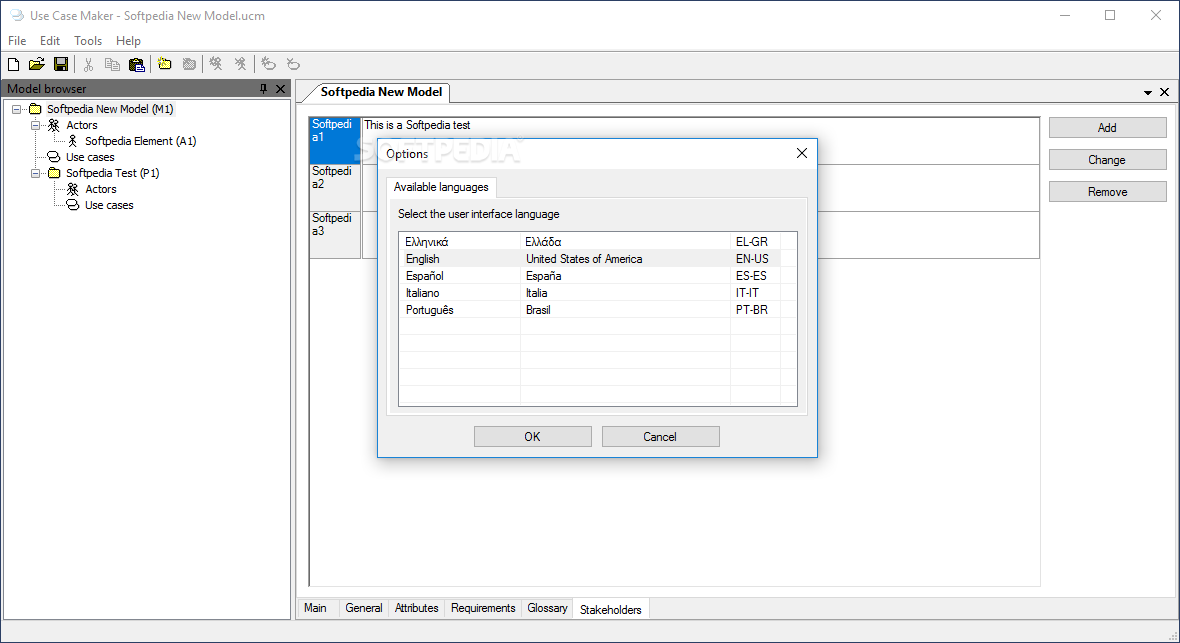Select stakeholder row Softpedia1
Screen dimensions: 1180x643
click(x=335, y=140)
